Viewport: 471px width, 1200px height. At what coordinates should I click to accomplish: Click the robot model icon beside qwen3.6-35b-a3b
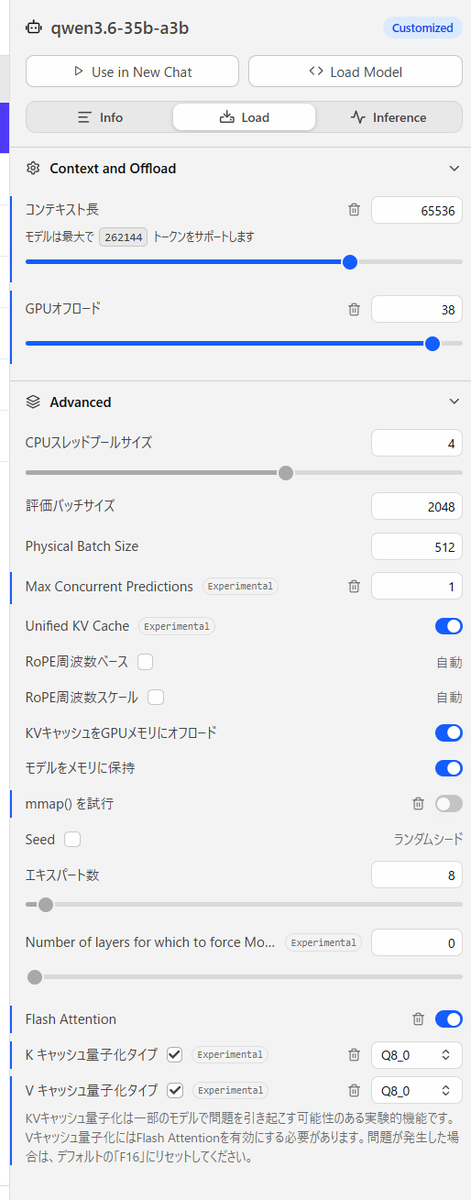pyautogui.click(x=34, y=28)
